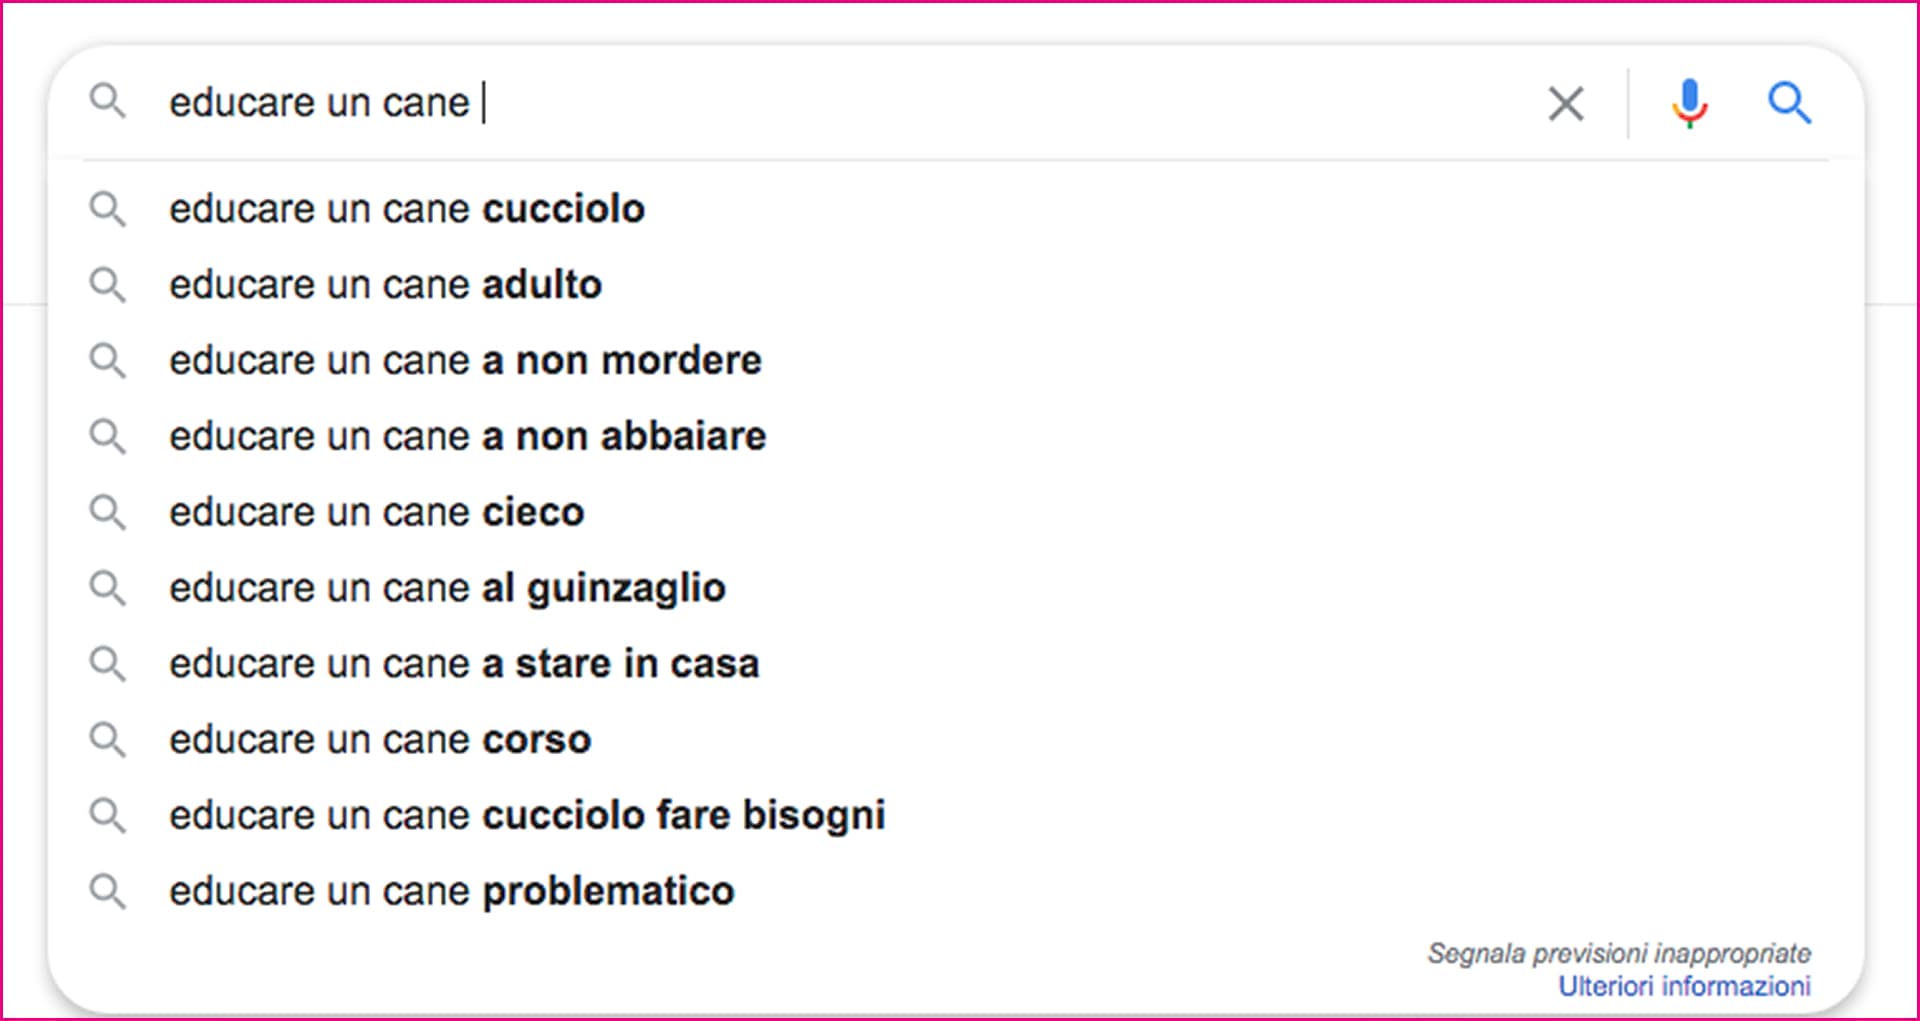
Task: Click the magnifier icon beside 'educare un cane cieco'
Action: (x=109, y=512)
